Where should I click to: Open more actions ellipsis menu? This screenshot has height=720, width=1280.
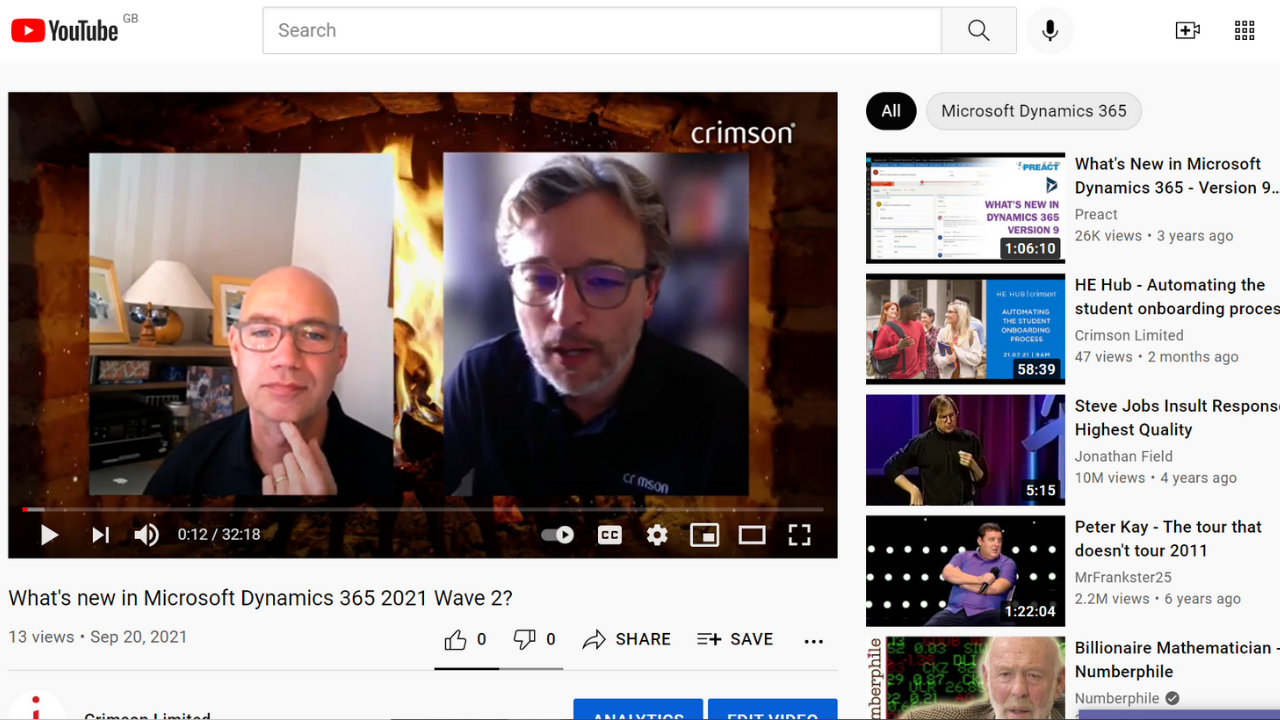pos(813,640)
